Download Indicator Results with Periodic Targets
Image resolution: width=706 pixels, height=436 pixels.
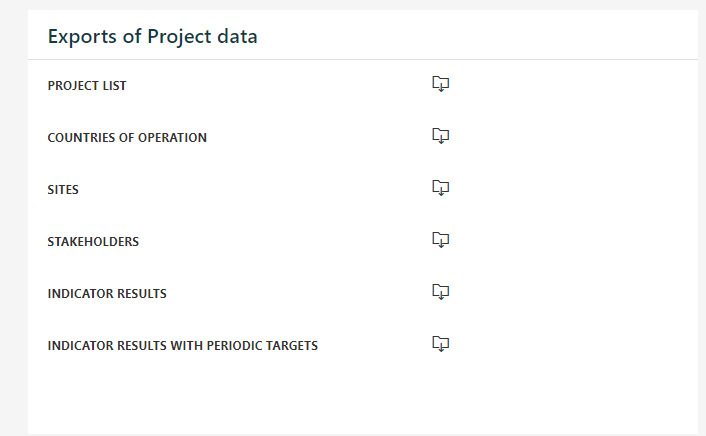pos(441,344)
